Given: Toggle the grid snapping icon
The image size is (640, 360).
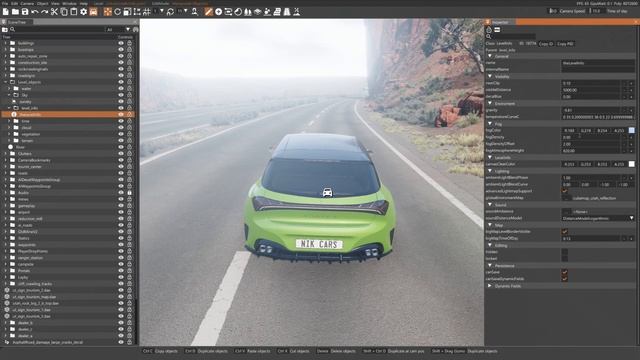Looking at the screenshot, I should coord(147,12).
